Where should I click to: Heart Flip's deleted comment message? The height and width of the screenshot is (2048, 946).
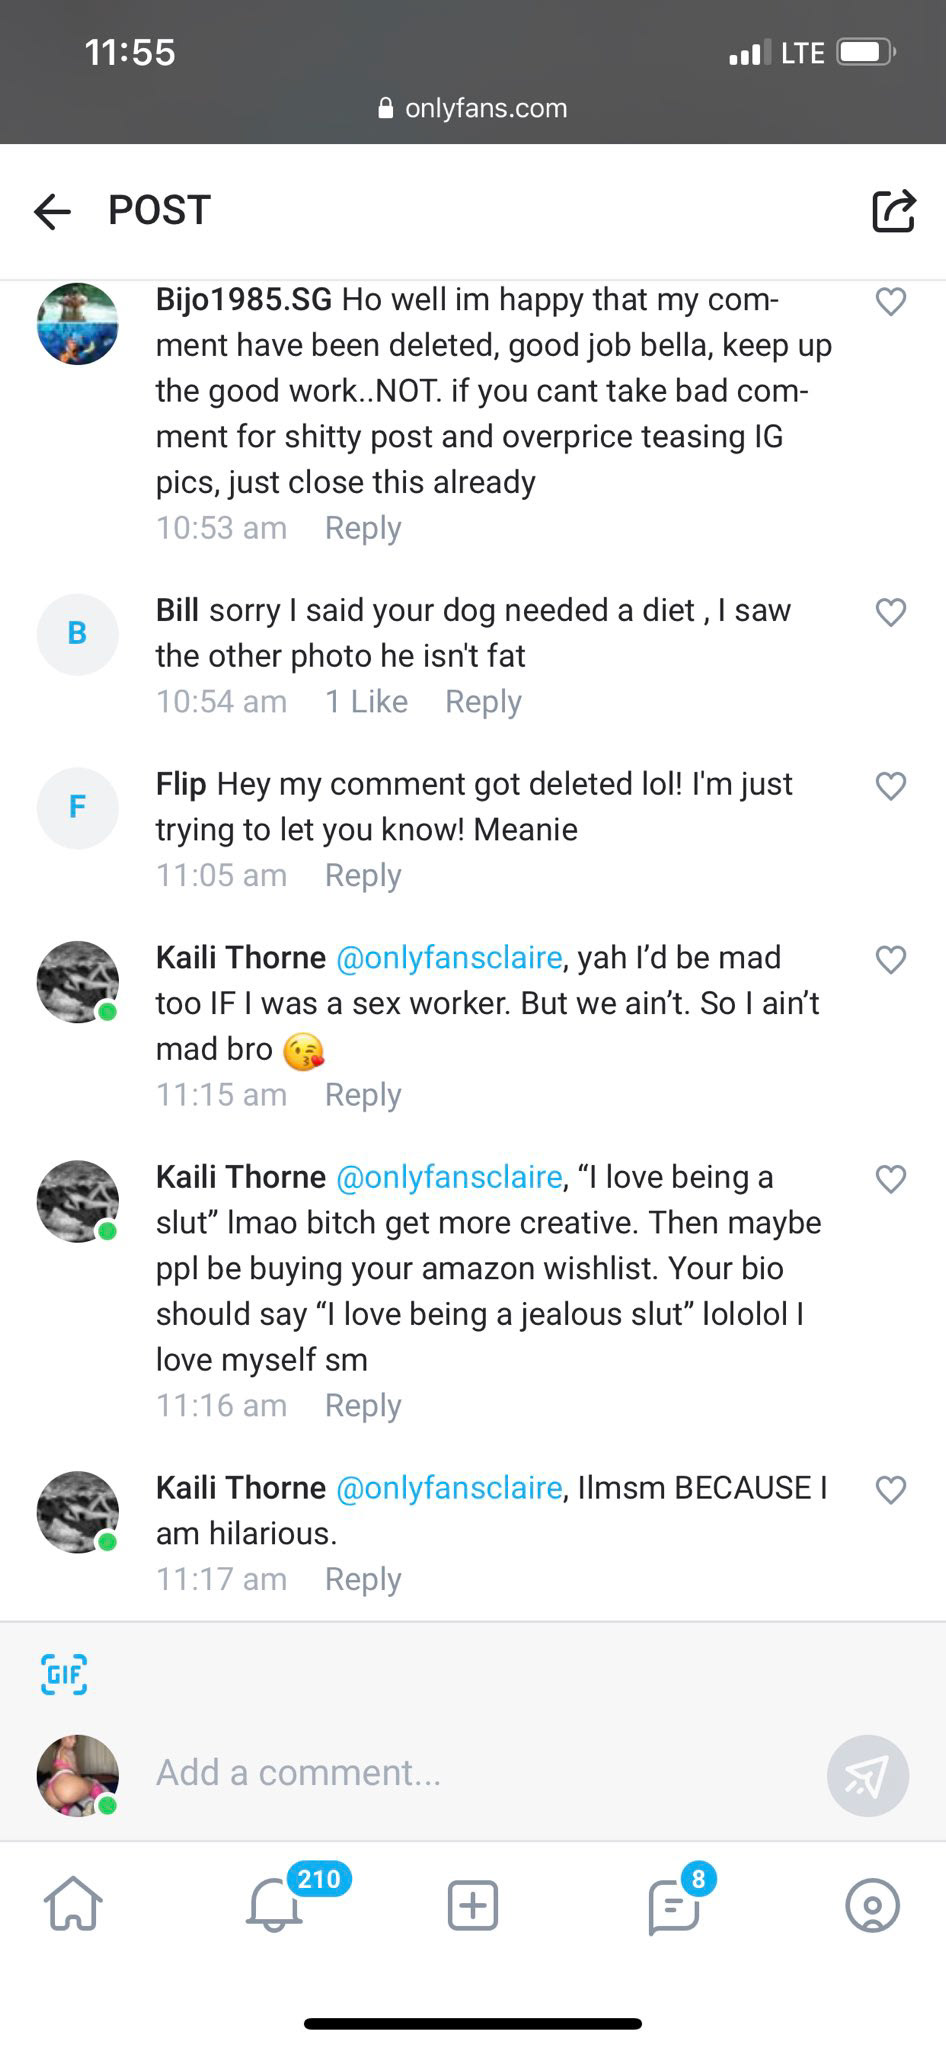[x=890, y=786]
